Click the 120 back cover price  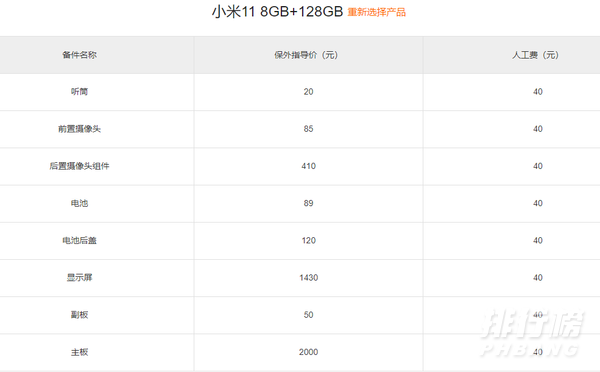coord(309,240)
